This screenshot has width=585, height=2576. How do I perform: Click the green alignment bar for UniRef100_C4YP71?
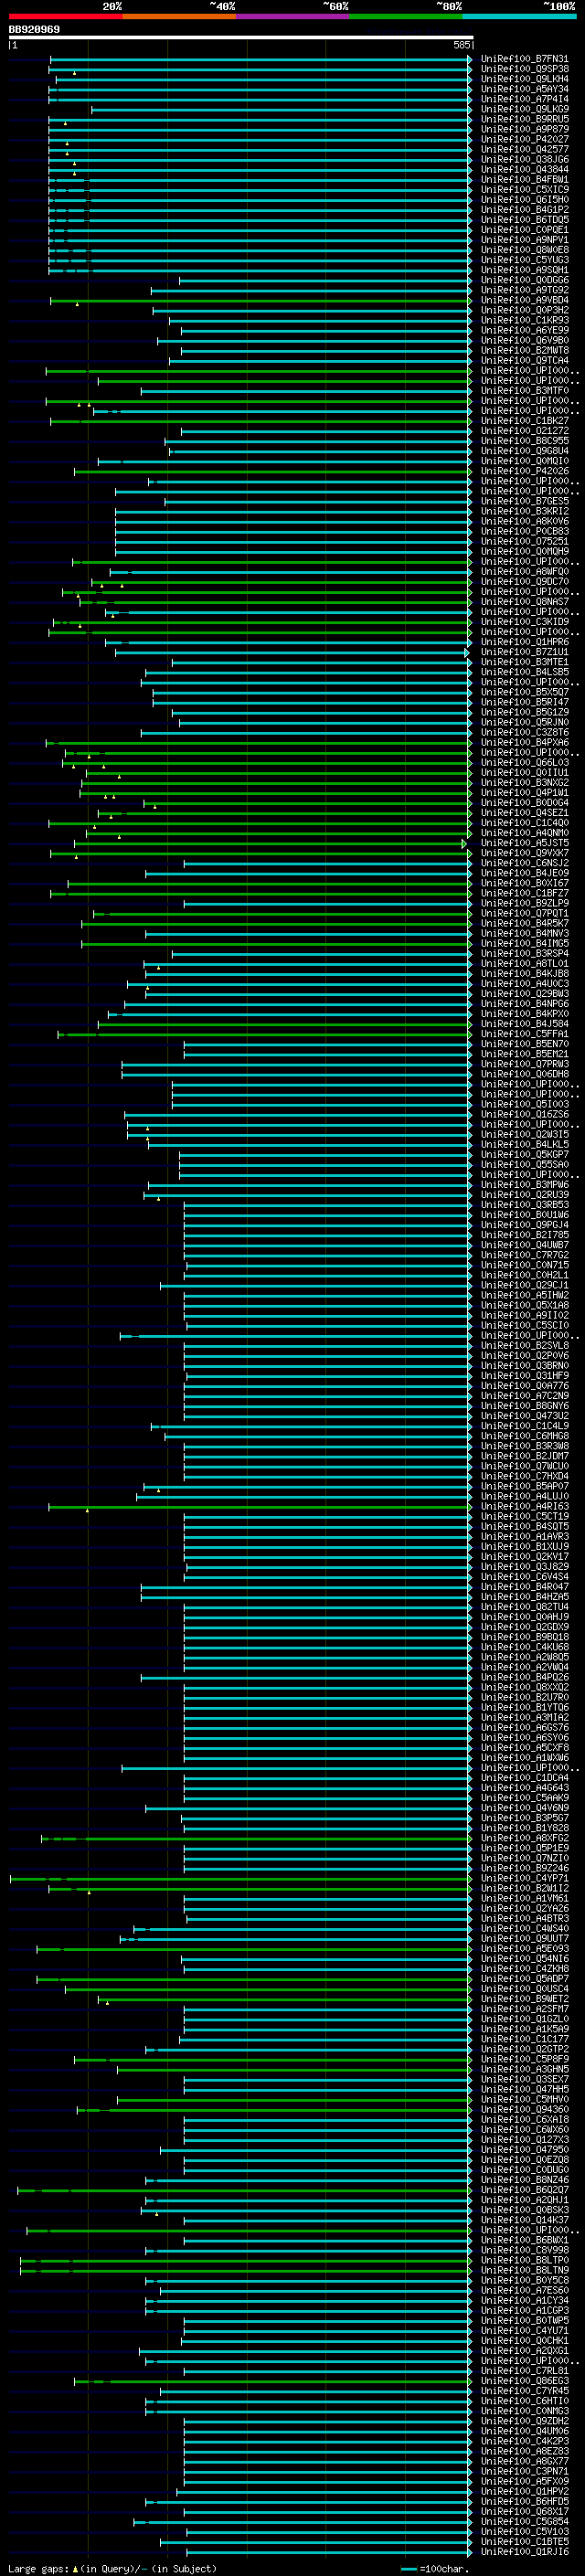[241, 1878]
